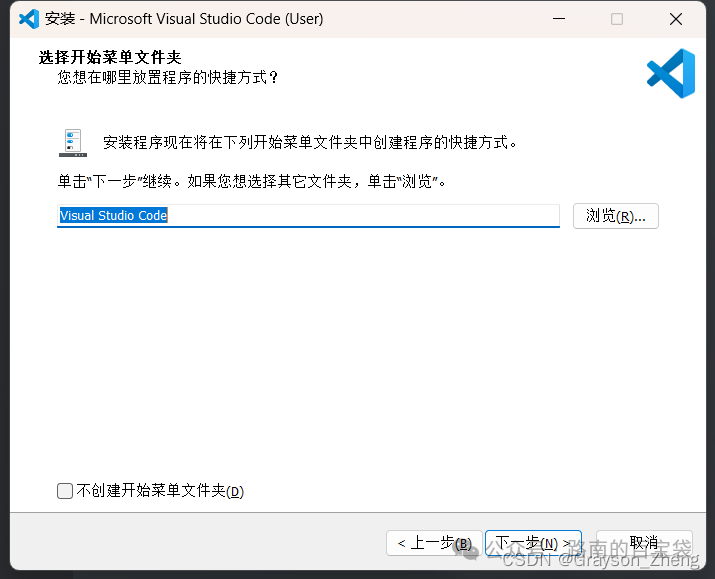Image resolution: width=715 pixels, height=579 pixels.
Task: Go back with 上一步(B) button
Action: coord(434,543)
